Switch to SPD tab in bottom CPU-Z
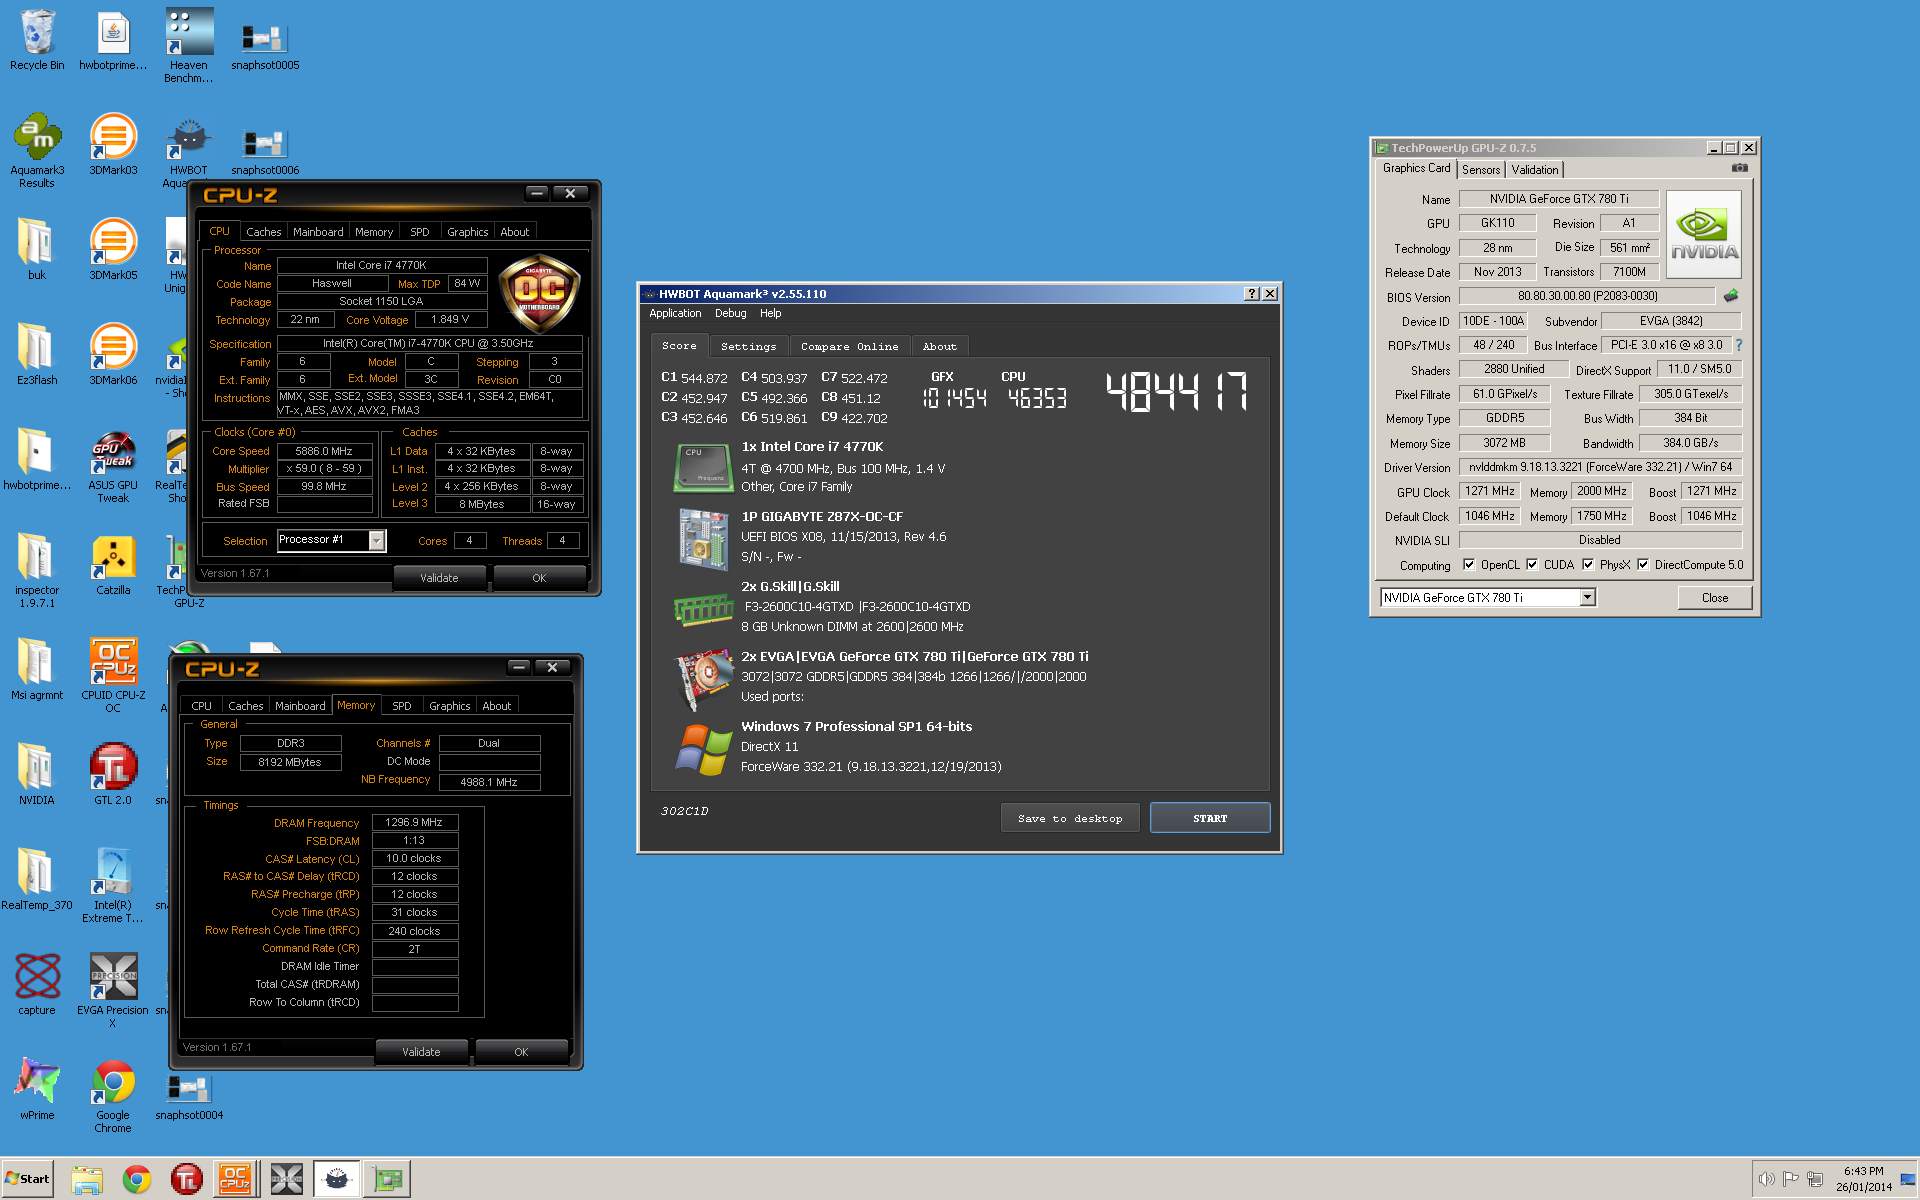The height and width of the screenshot is (1200, 1920). tap(401, 706)
